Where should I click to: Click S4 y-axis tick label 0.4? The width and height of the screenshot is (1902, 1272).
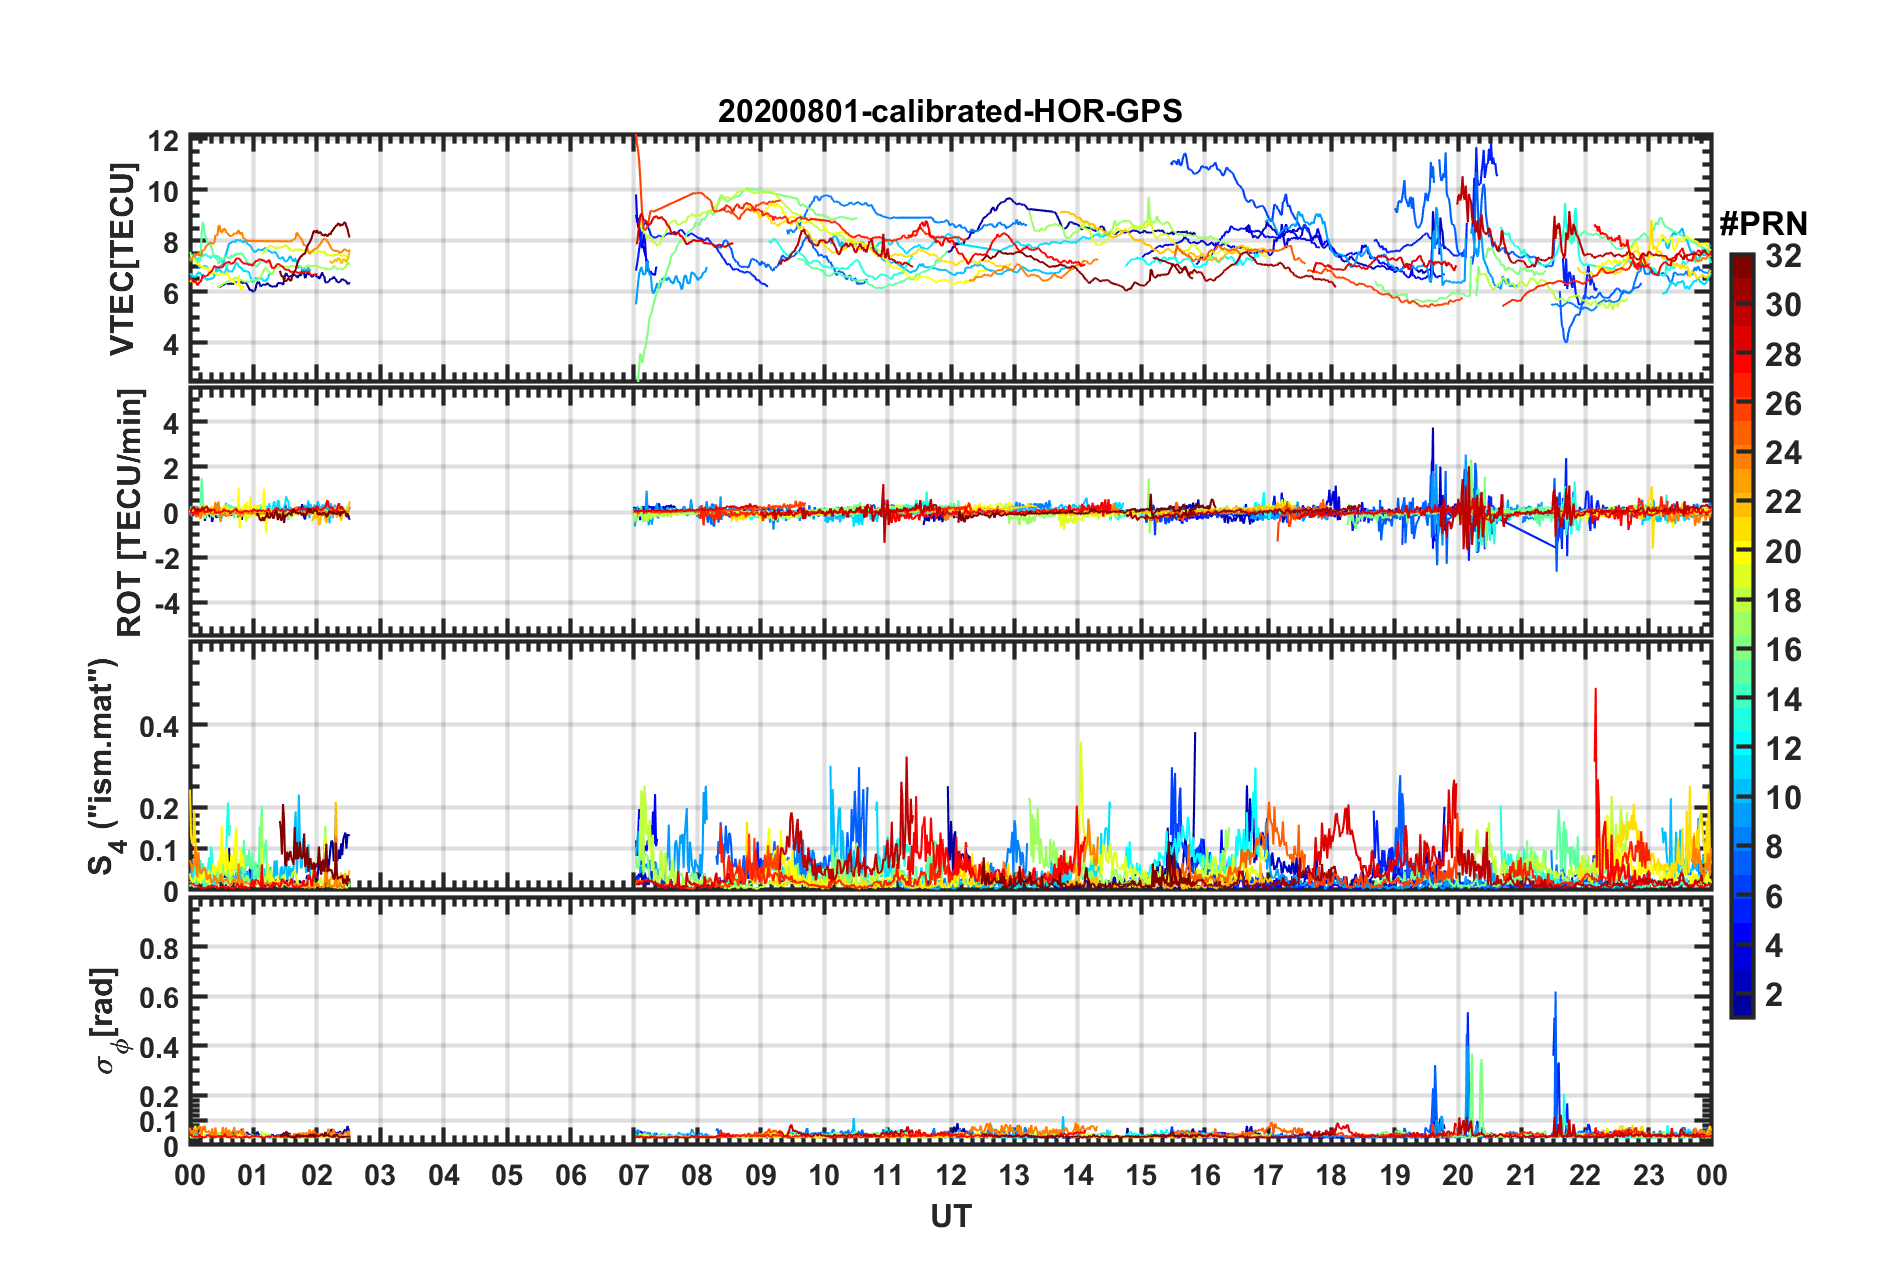click(x=159, y=726)
